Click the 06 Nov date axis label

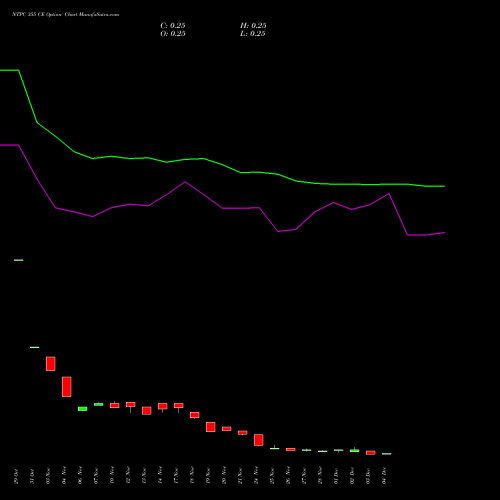click(80, 475)
